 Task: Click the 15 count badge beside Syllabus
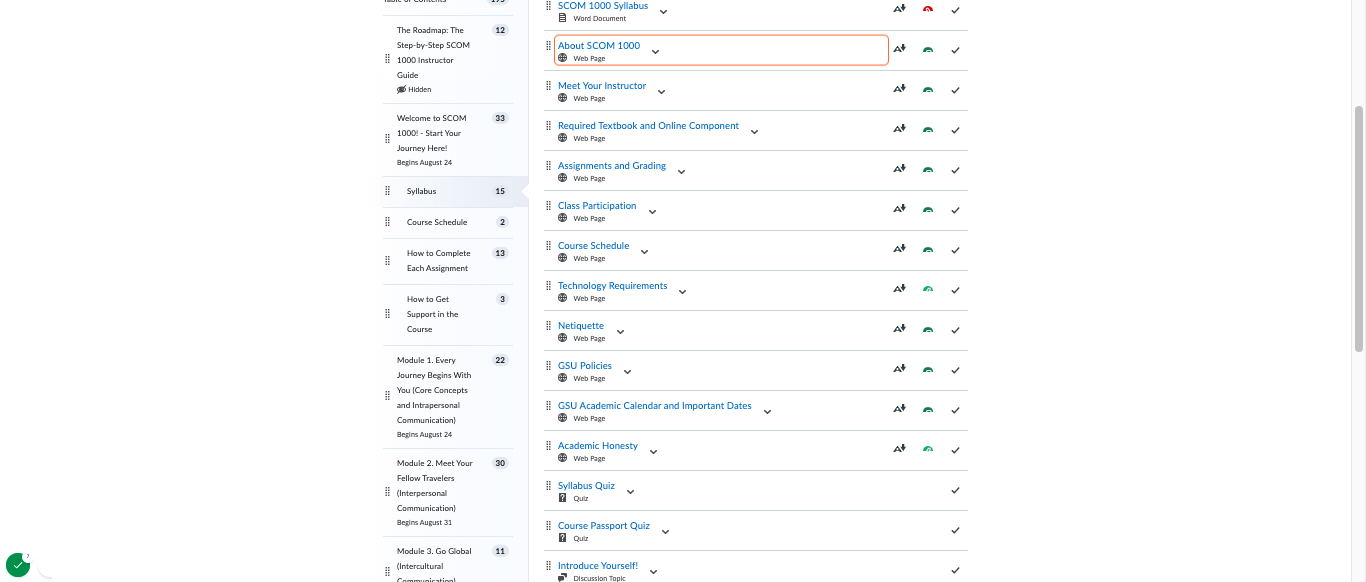coord(500,191)
